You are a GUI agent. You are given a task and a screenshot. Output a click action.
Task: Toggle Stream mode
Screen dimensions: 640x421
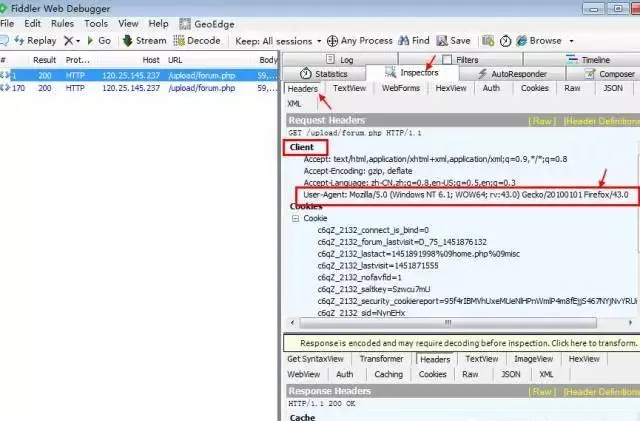pos(145,41)
